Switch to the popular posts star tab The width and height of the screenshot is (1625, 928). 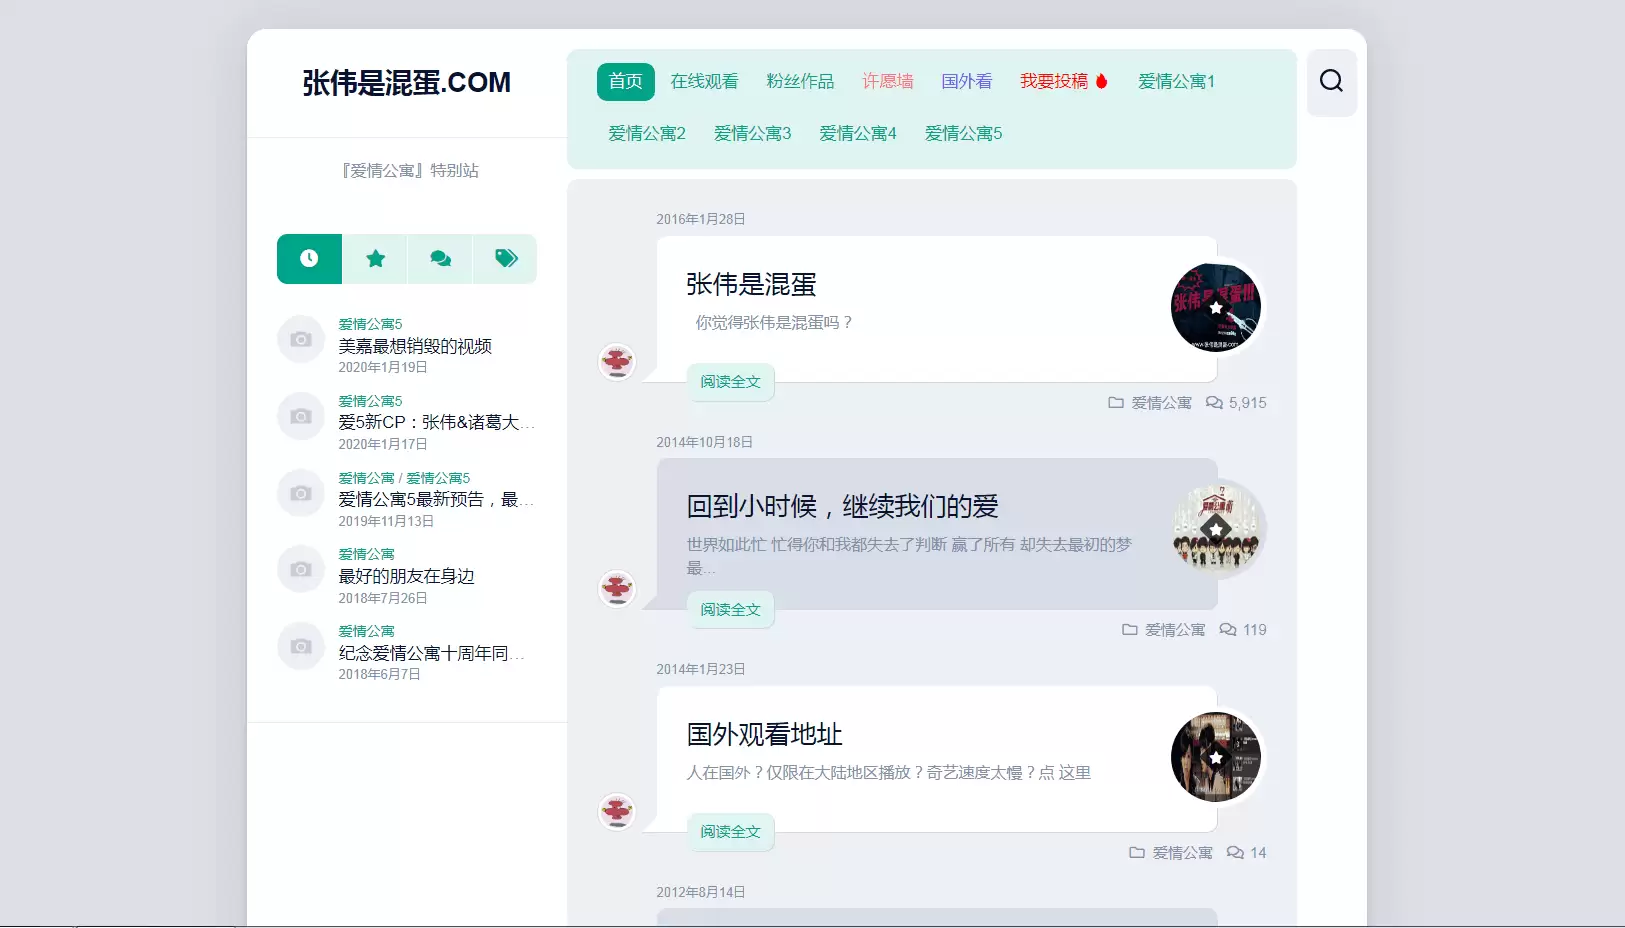click(x=375, y=259)
